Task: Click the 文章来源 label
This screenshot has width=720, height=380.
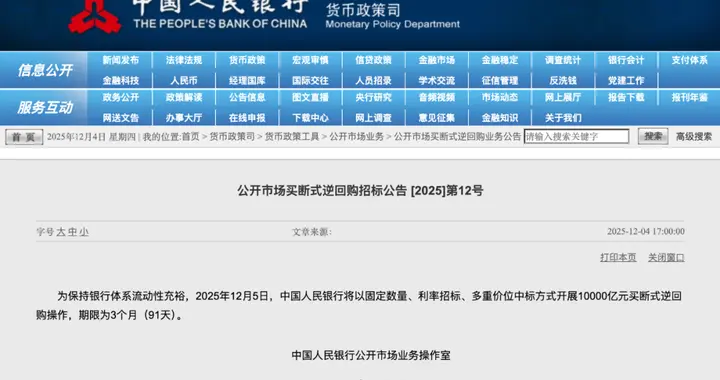Action: [x=312, y=232]
